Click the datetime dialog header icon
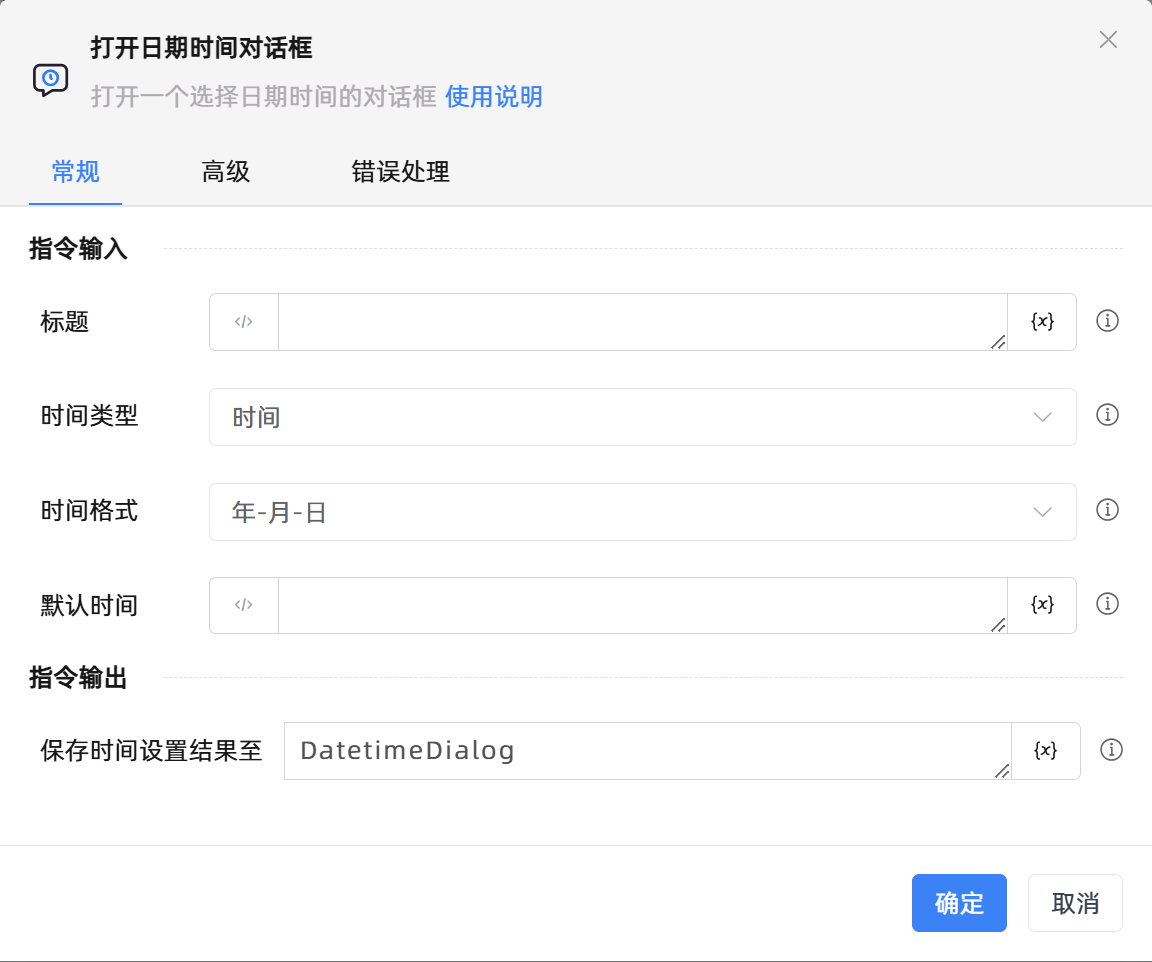This screenshot has height=962, width=1152. pos(51,79)
